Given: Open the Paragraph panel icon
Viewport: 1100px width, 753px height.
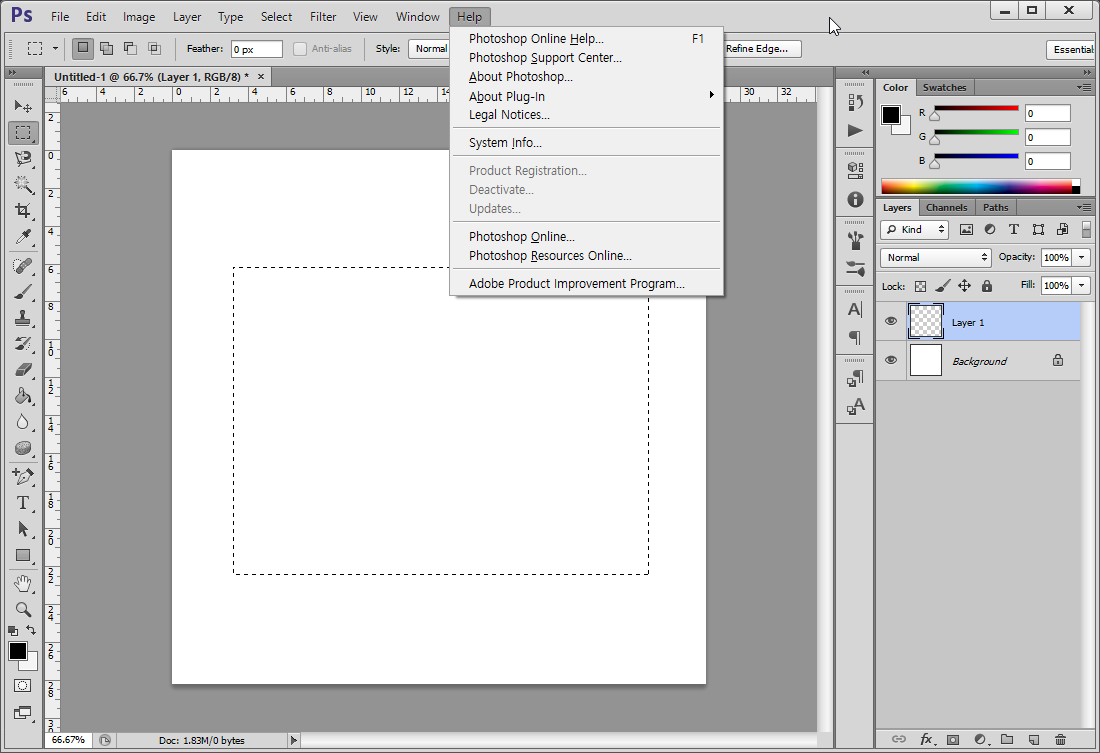Looking at the screenshot, I should 855,338.
